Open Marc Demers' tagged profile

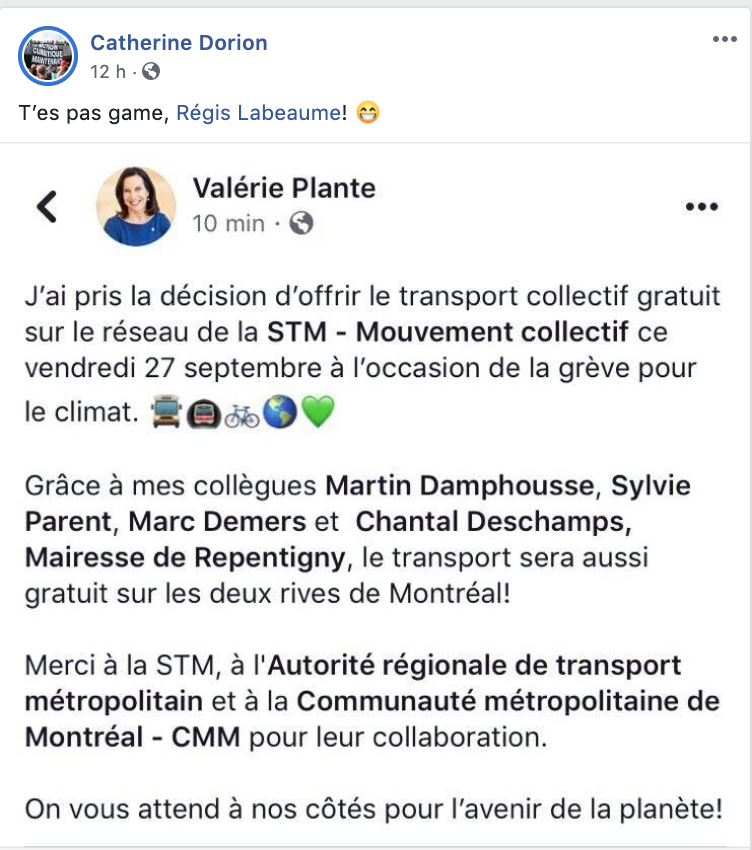click(217, 521)
